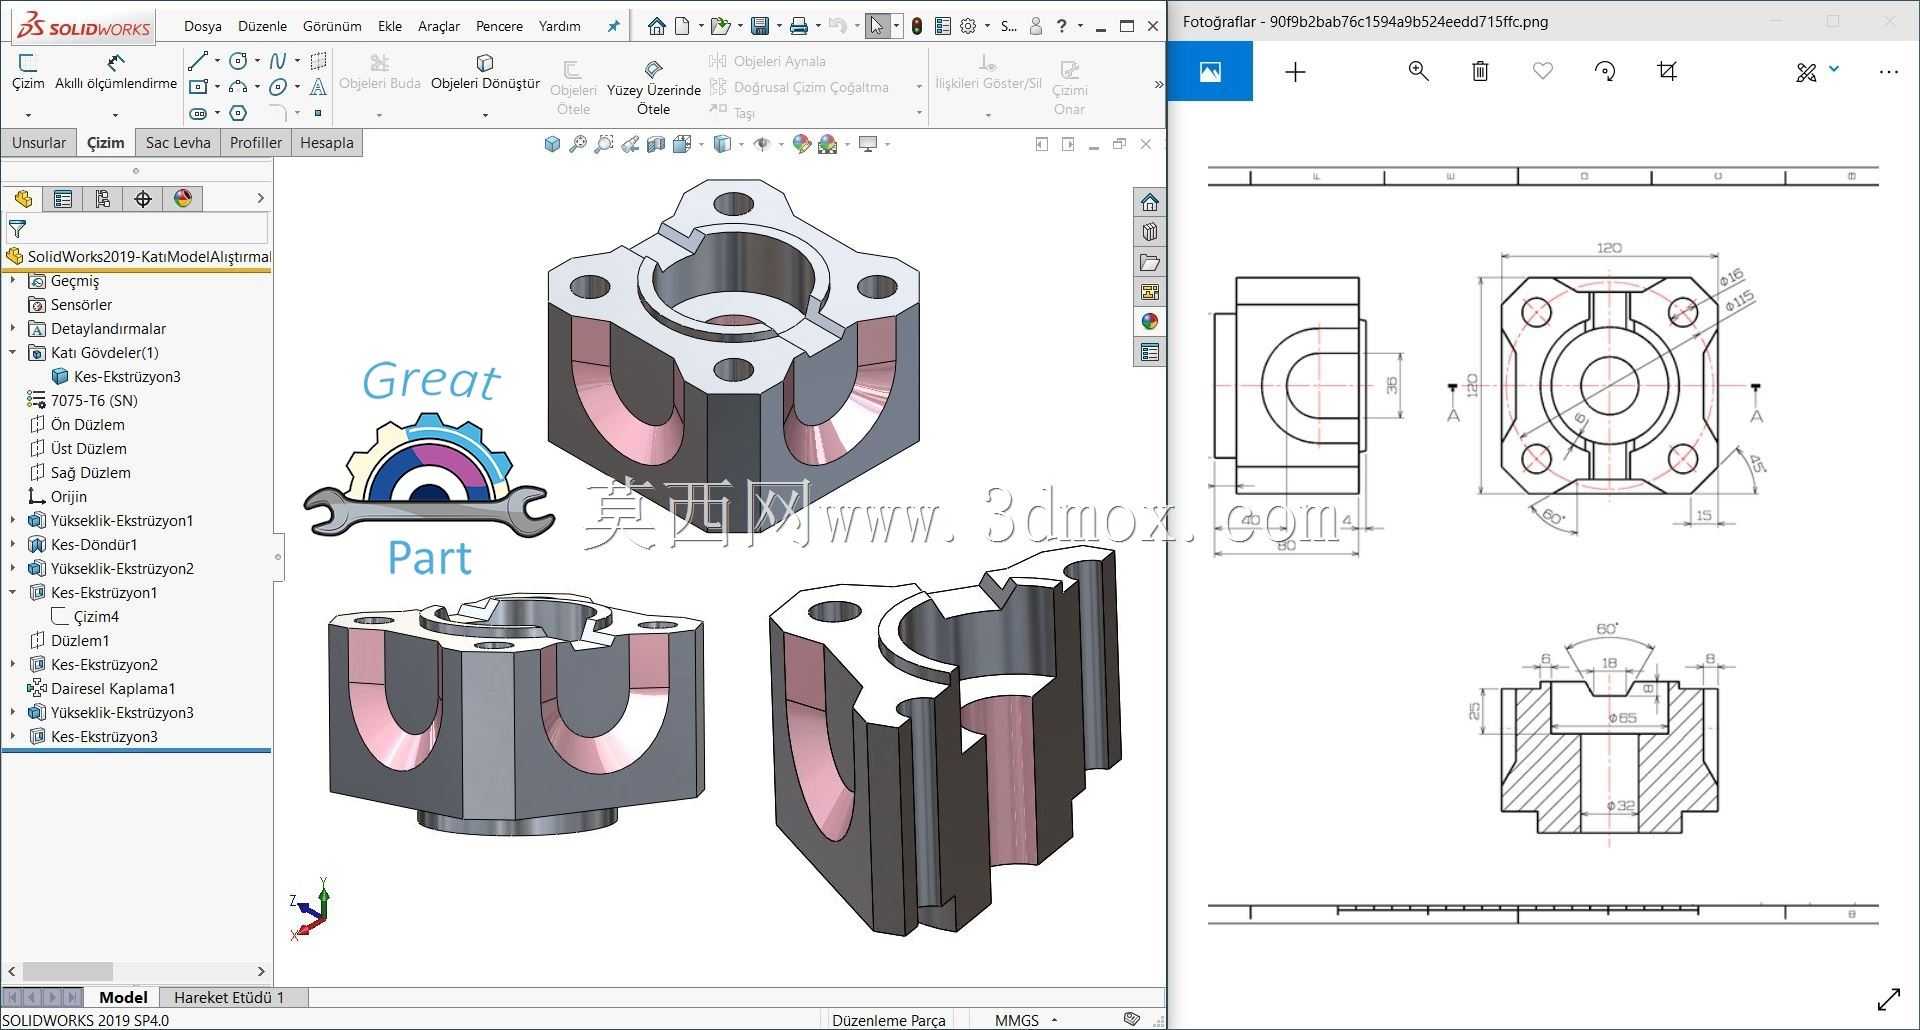
Task: Open the File Explorer task pane icon
Action: pos(1150,262)
